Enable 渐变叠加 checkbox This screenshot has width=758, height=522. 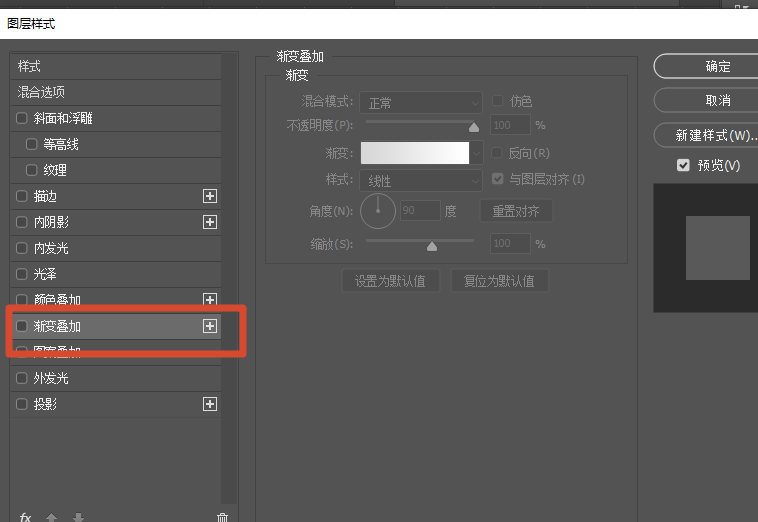(22, 326)
